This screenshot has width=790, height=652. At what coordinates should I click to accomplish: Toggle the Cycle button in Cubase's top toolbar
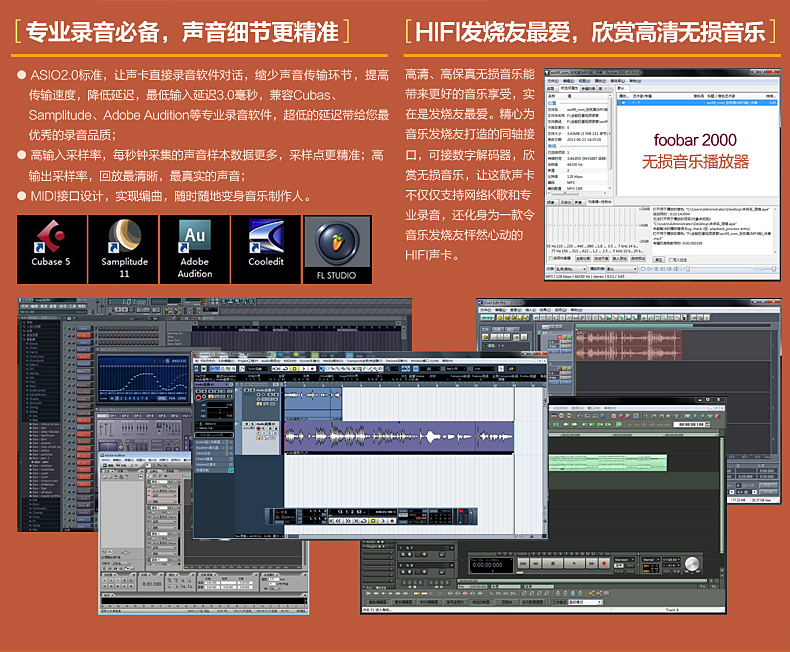click(x=286, y=368)
